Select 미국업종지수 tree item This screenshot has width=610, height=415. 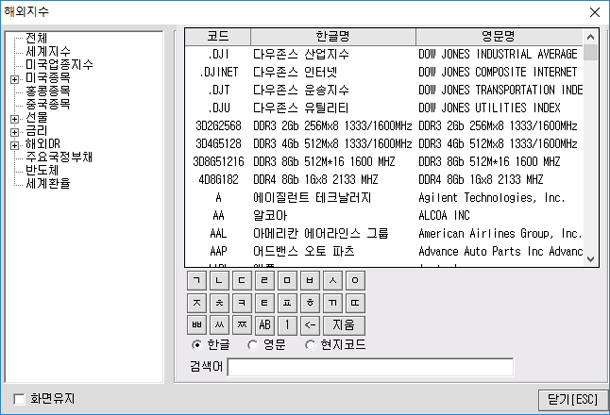tap(59, 64)
